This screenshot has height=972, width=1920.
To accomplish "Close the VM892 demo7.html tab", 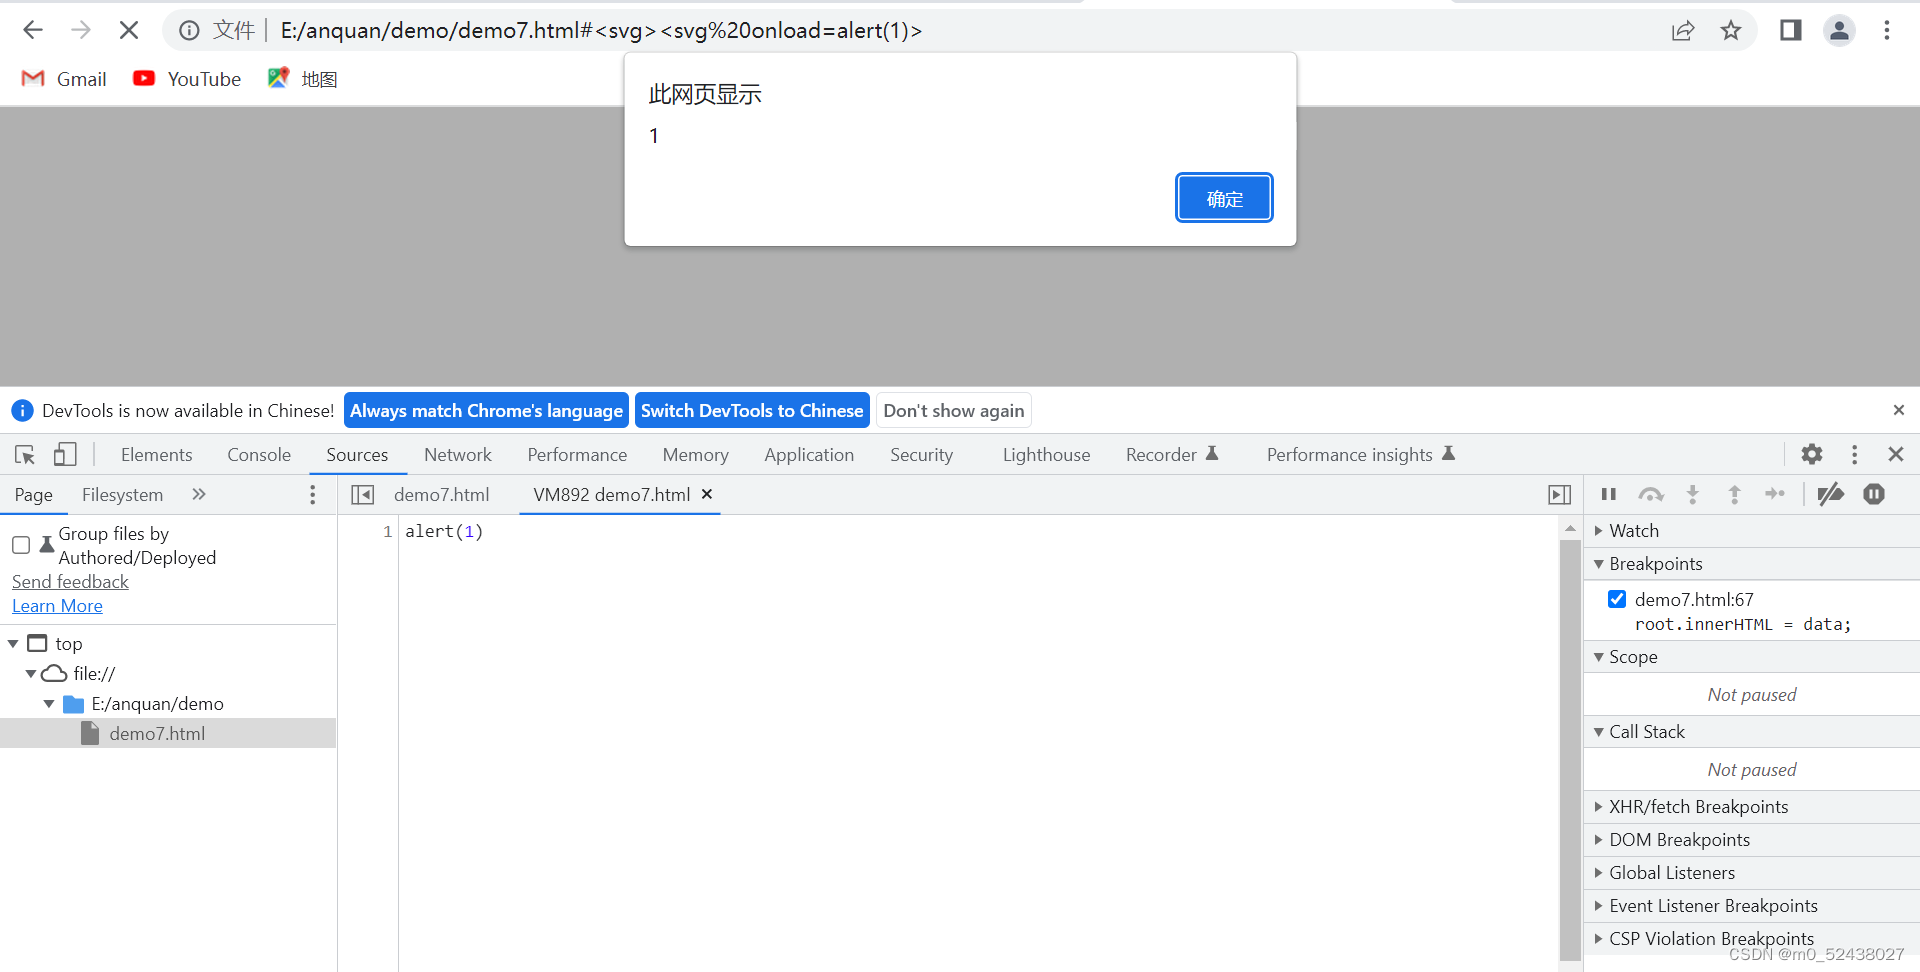I will coord(707,494).
